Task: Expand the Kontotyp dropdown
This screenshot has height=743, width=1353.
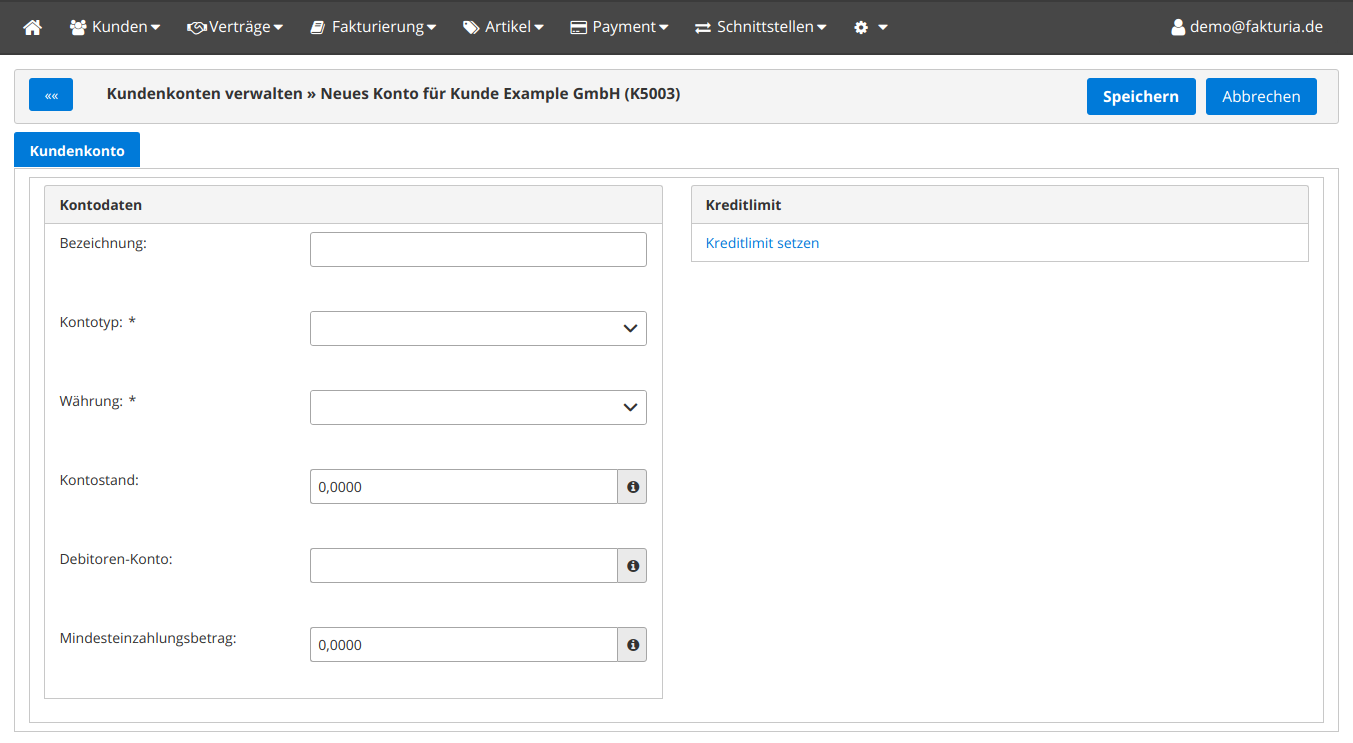Action: pyautogui.click(x=478, y=329)
